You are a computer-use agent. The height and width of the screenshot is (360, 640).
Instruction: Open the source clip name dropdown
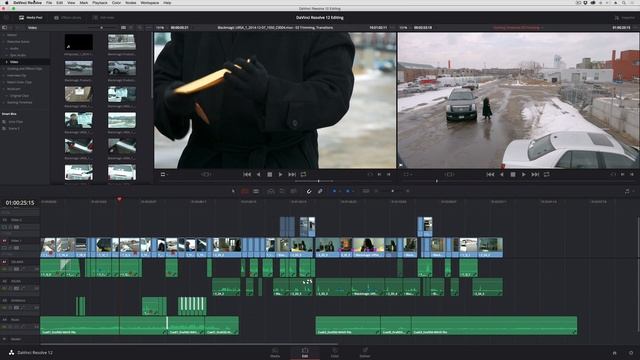coord(275,27)
